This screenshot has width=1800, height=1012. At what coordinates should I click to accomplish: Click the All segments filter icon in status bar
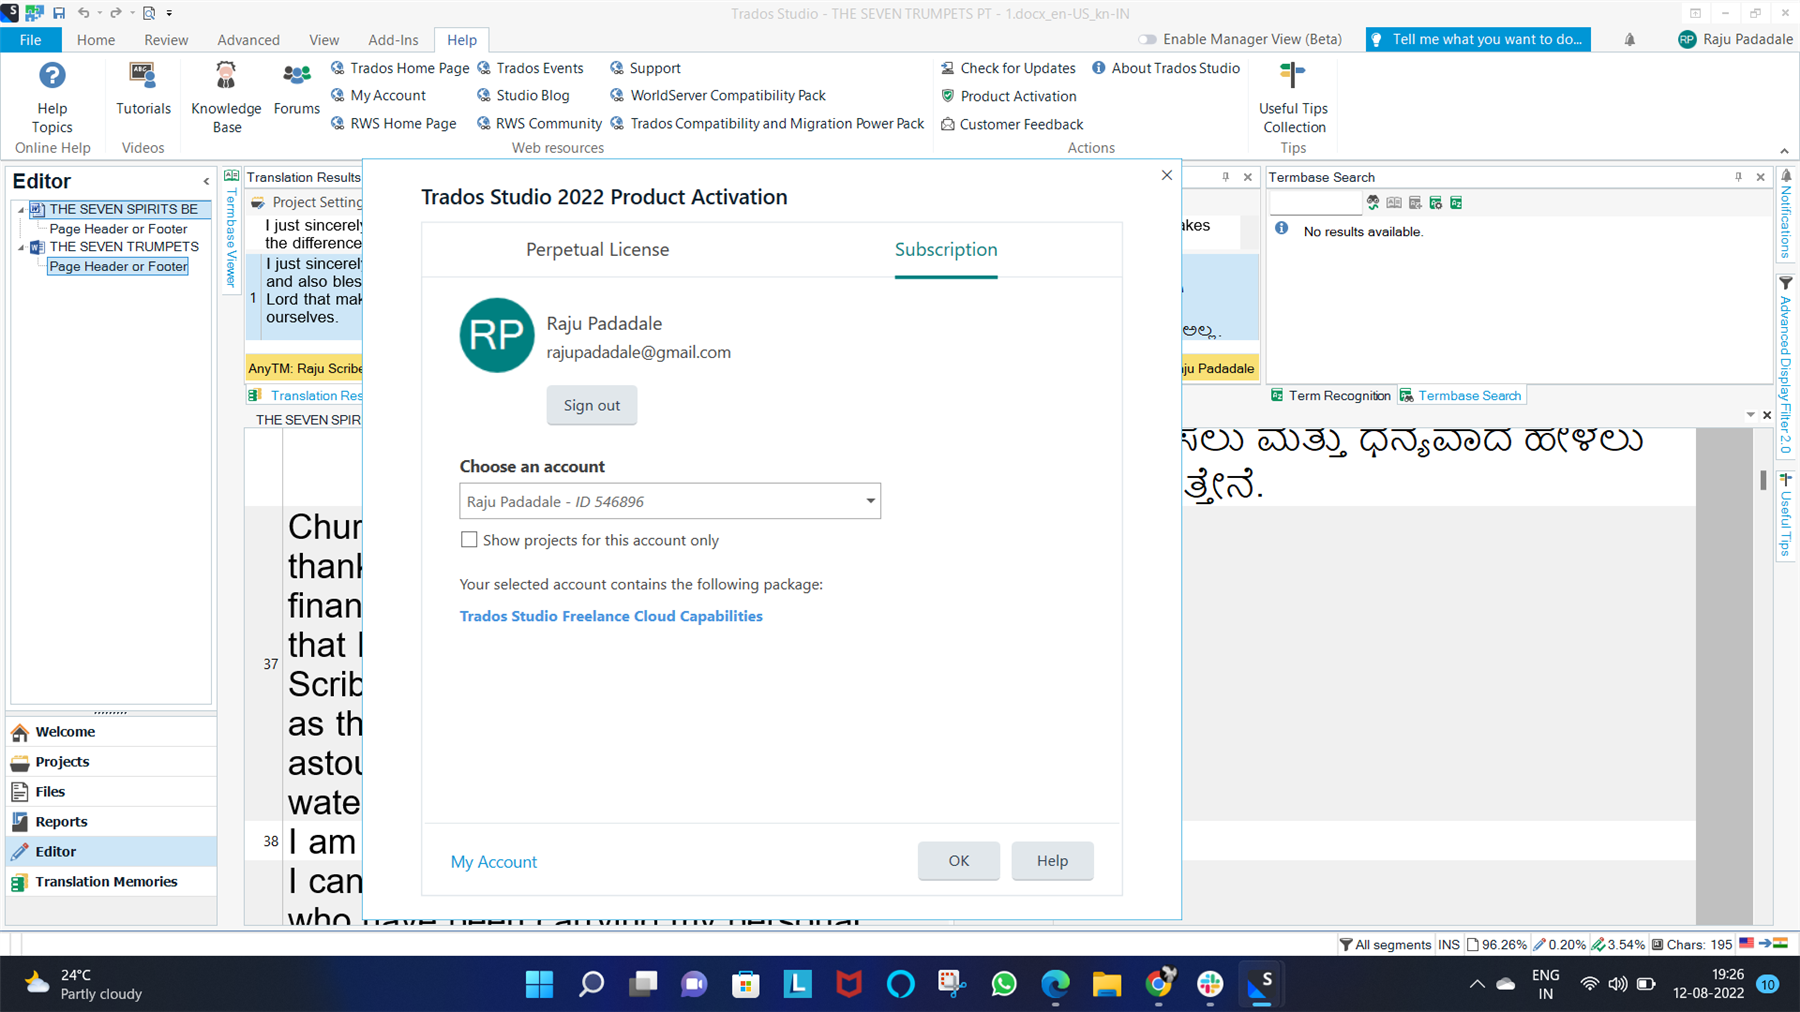pyautogui.click(x=1348, y=944)
